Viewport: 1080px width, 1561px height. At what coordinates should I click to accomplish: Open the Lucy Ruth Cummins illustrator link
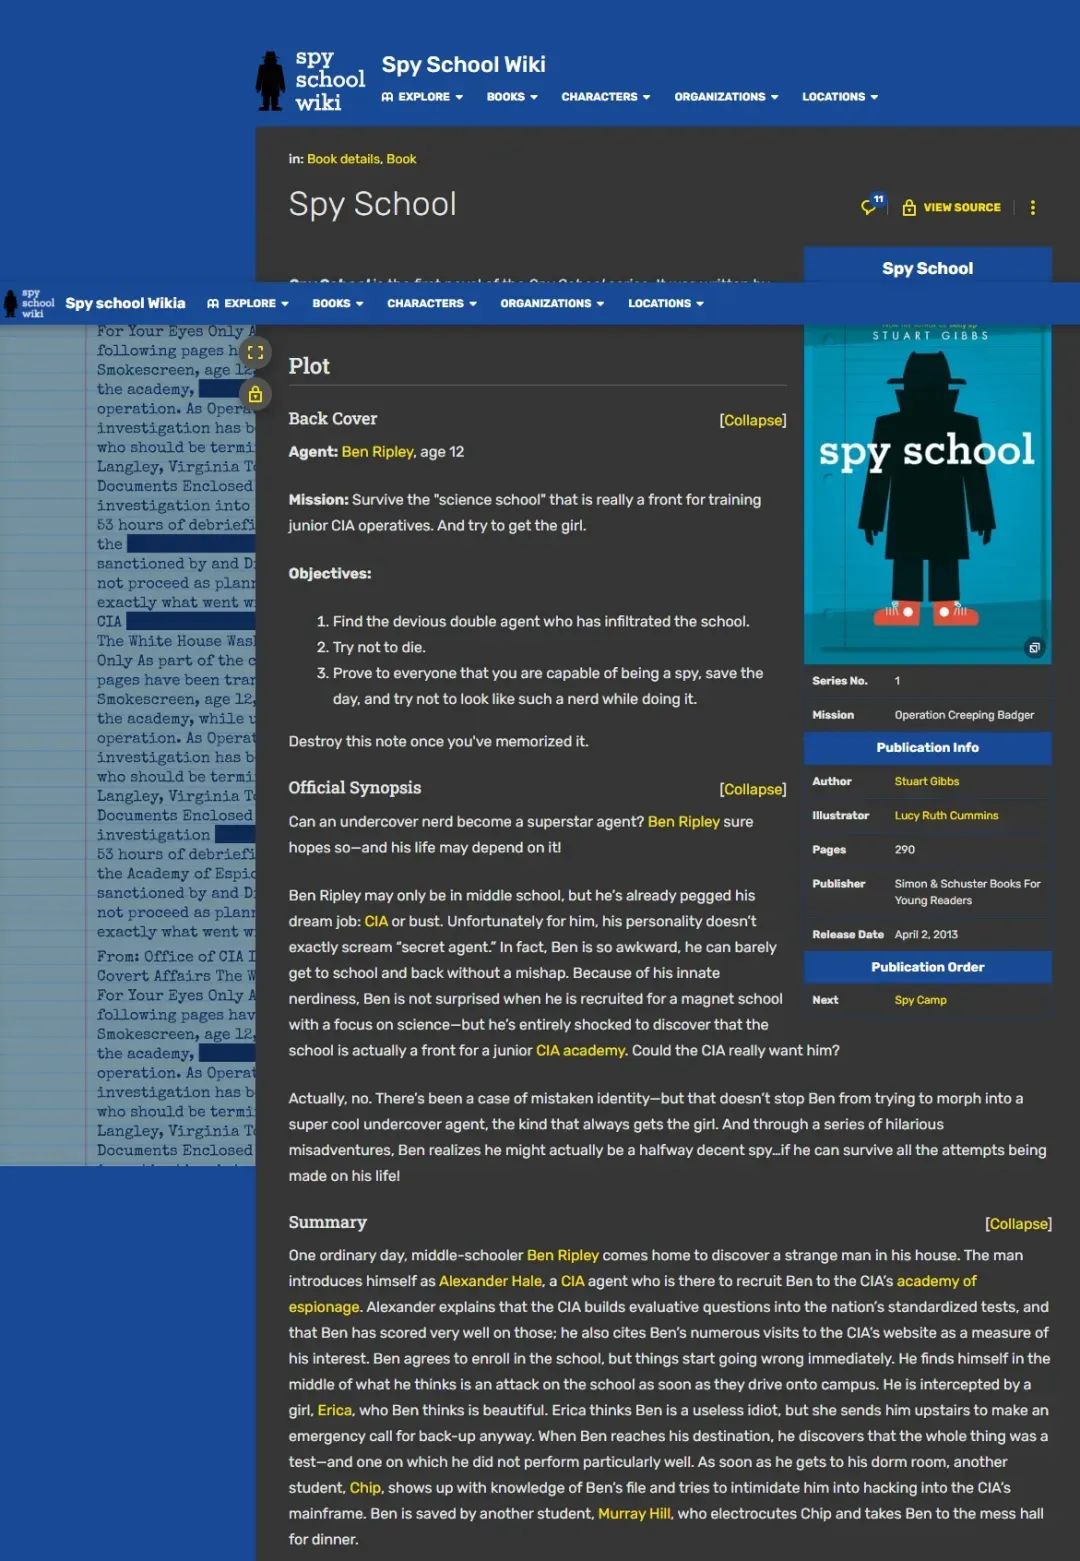[946, 816]
